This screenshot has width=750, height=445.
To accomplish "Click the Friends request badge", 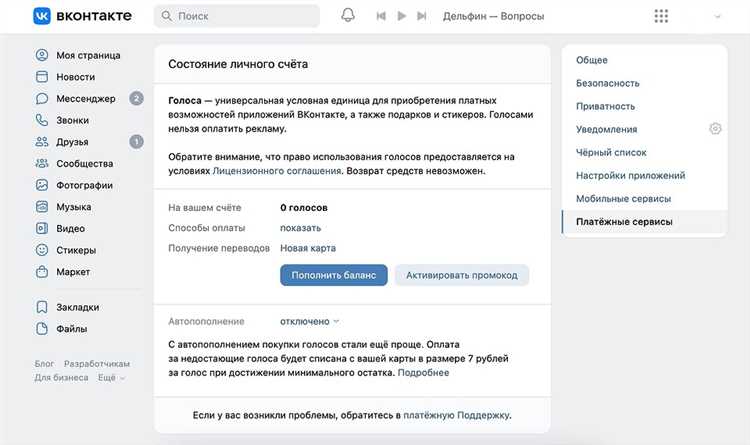I will [x=136, y=142].
